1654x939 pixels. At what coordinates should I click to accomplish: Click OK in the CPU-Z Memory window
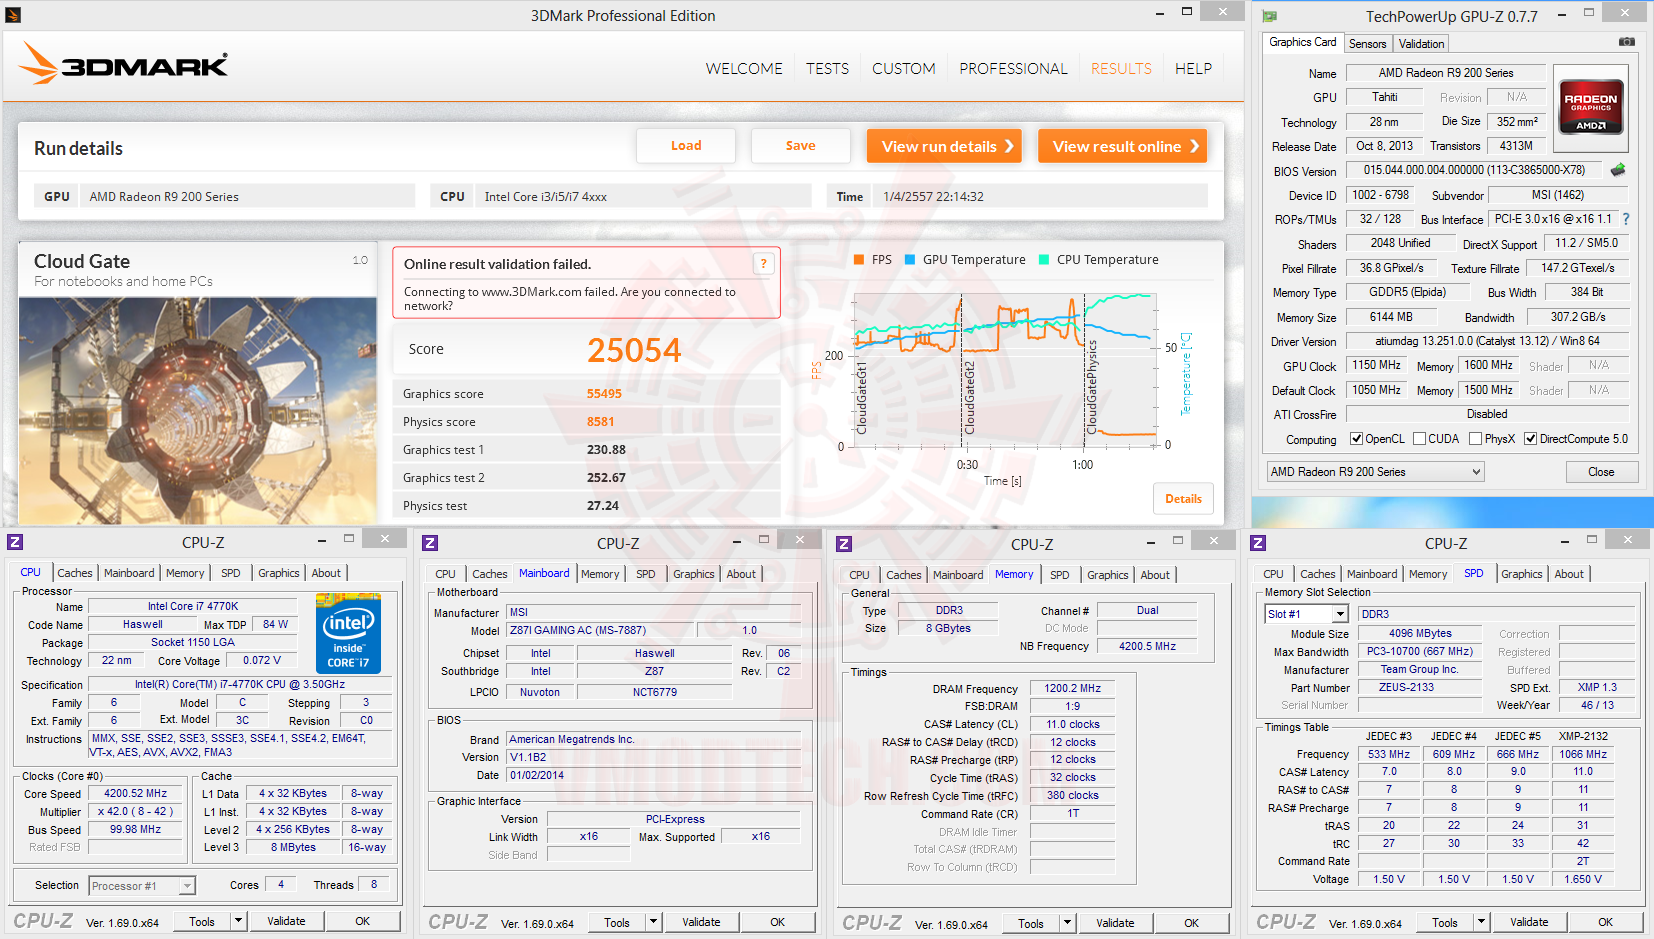[1191, 923]
